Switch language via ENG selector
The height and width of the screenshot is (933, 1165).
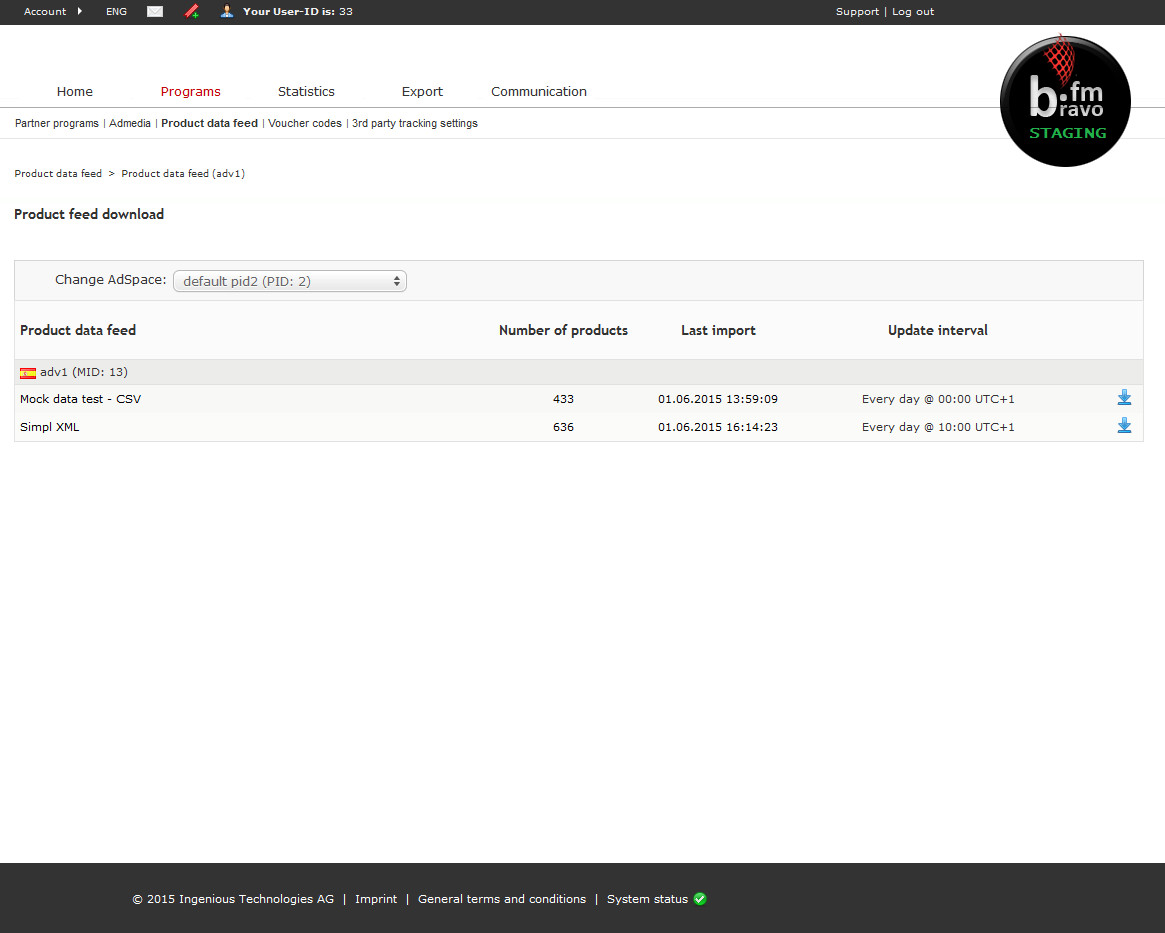(117, 11)
